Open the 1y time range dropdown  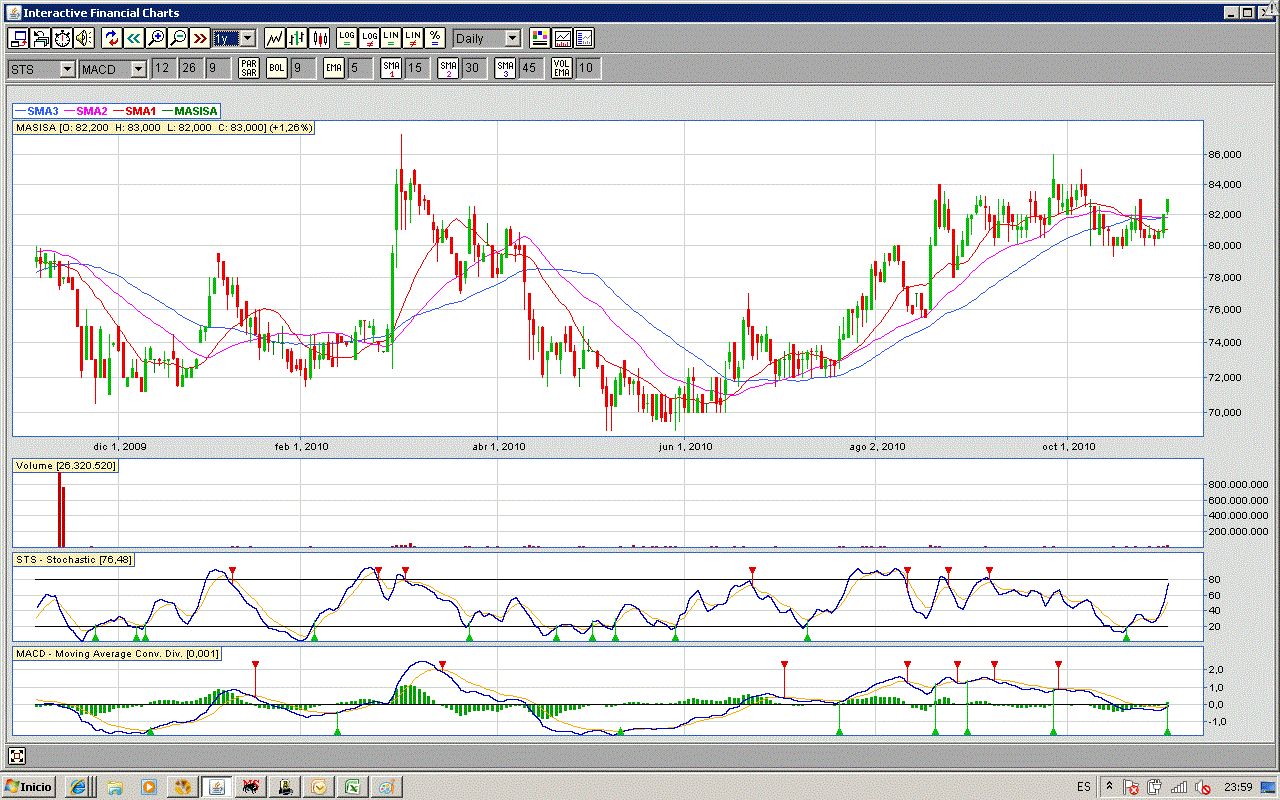247,38
